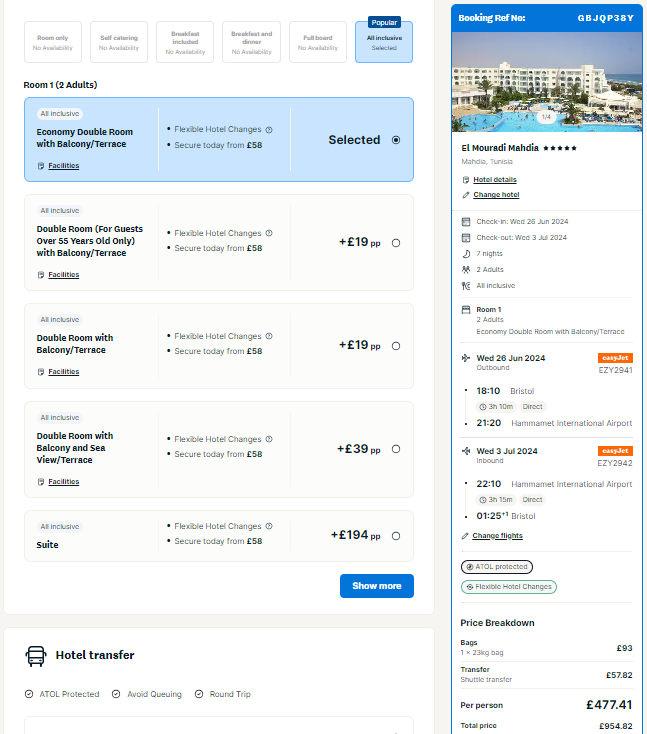Viewport: 647px width, 734px height.
Task: Open Facilities link for the Over 55 room
Action: [x=64, y=275]
